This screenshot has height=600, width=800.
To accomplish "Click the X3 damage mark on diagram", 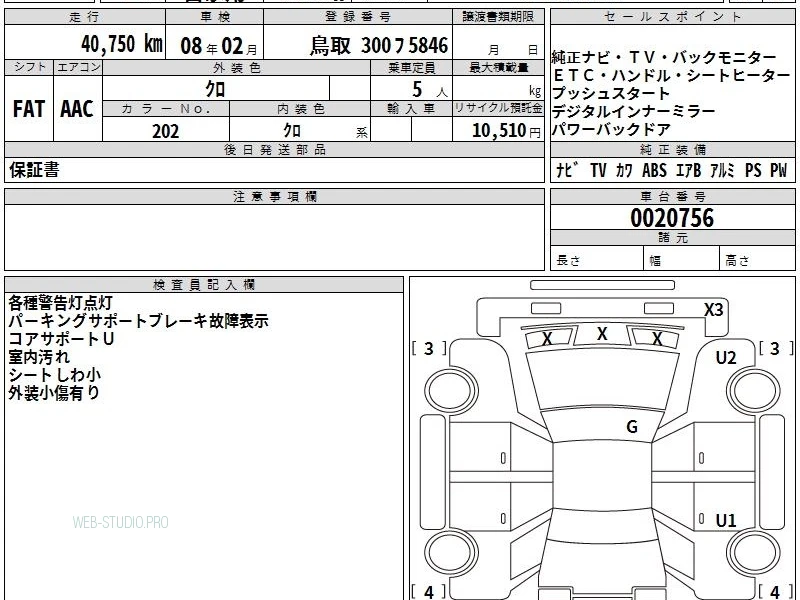I will click(x=713, y=310).
